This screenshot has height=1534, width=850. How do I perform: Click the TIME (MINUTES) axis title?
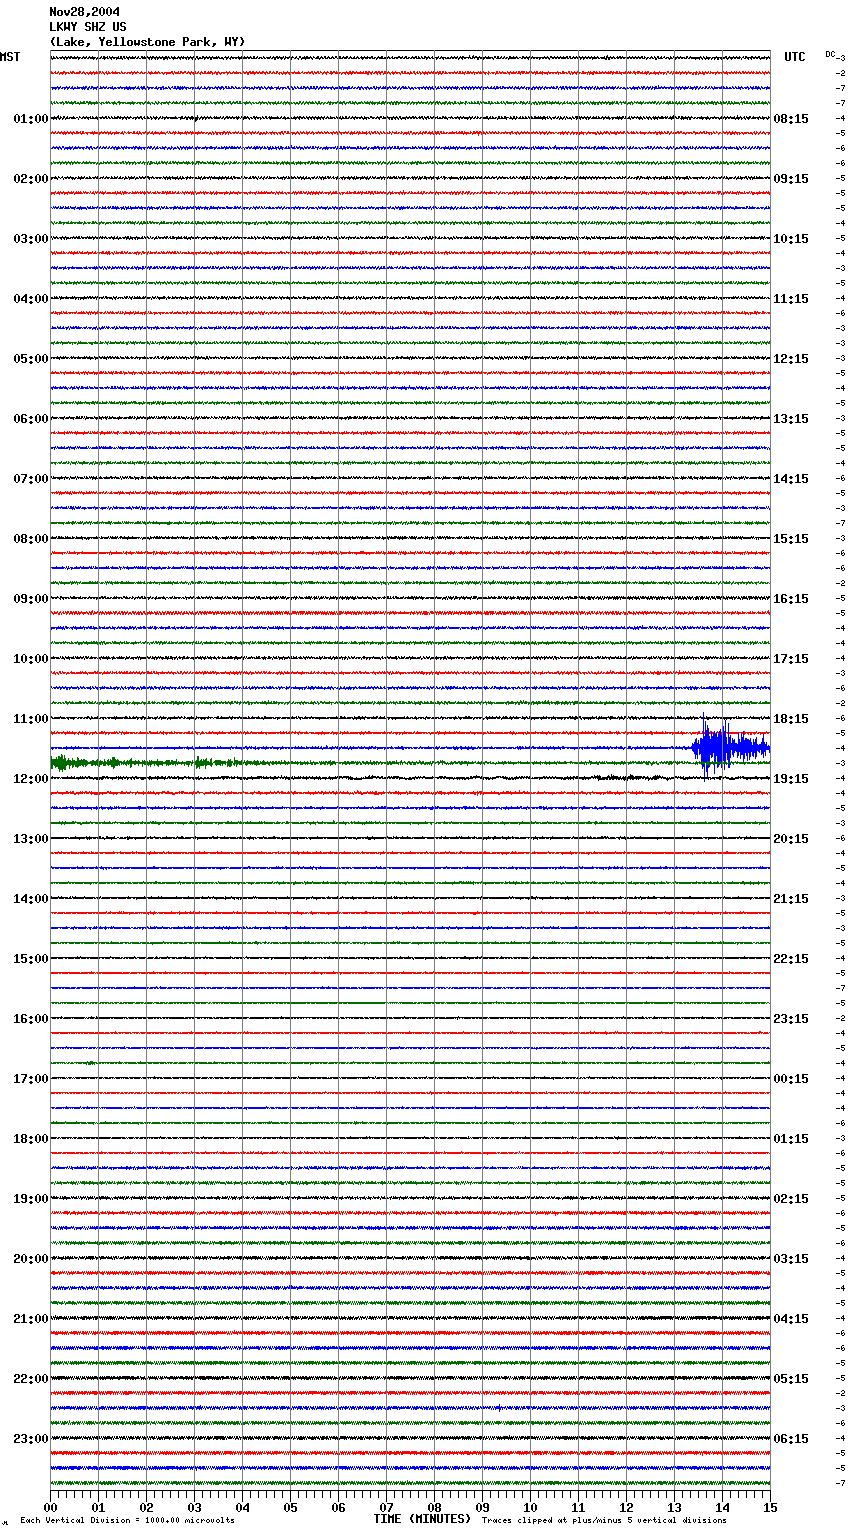(422, 1519)
